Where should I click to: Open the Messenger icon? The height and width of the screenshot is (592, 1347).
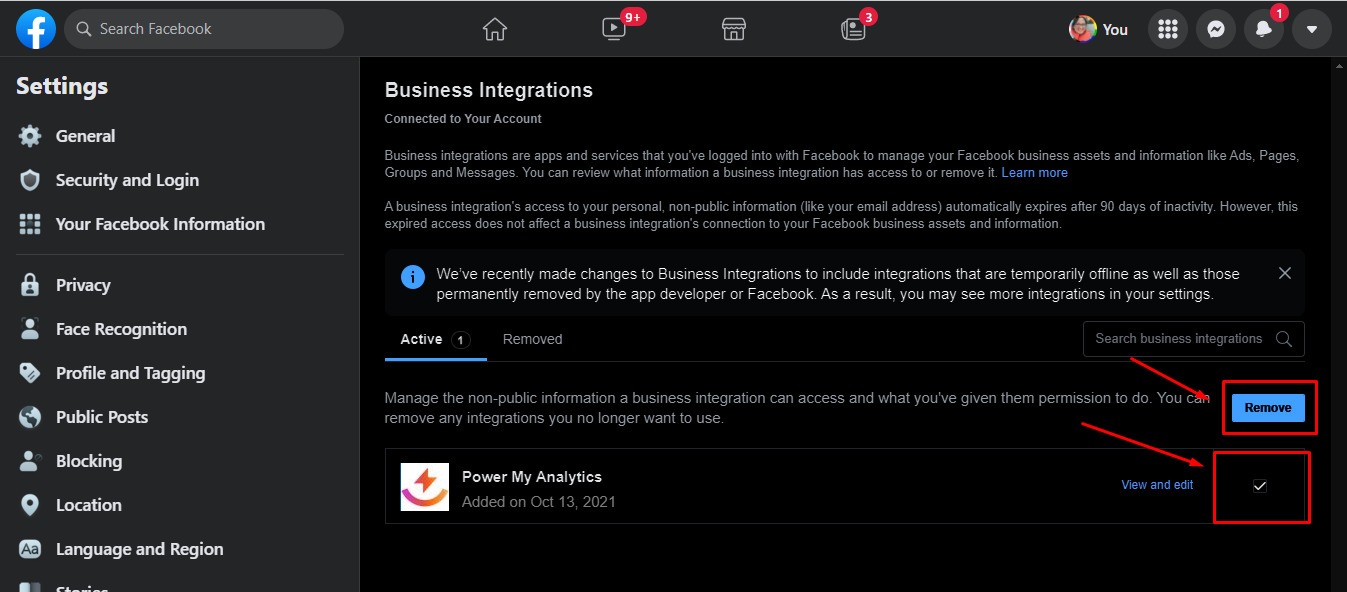tap(1215, 29)
